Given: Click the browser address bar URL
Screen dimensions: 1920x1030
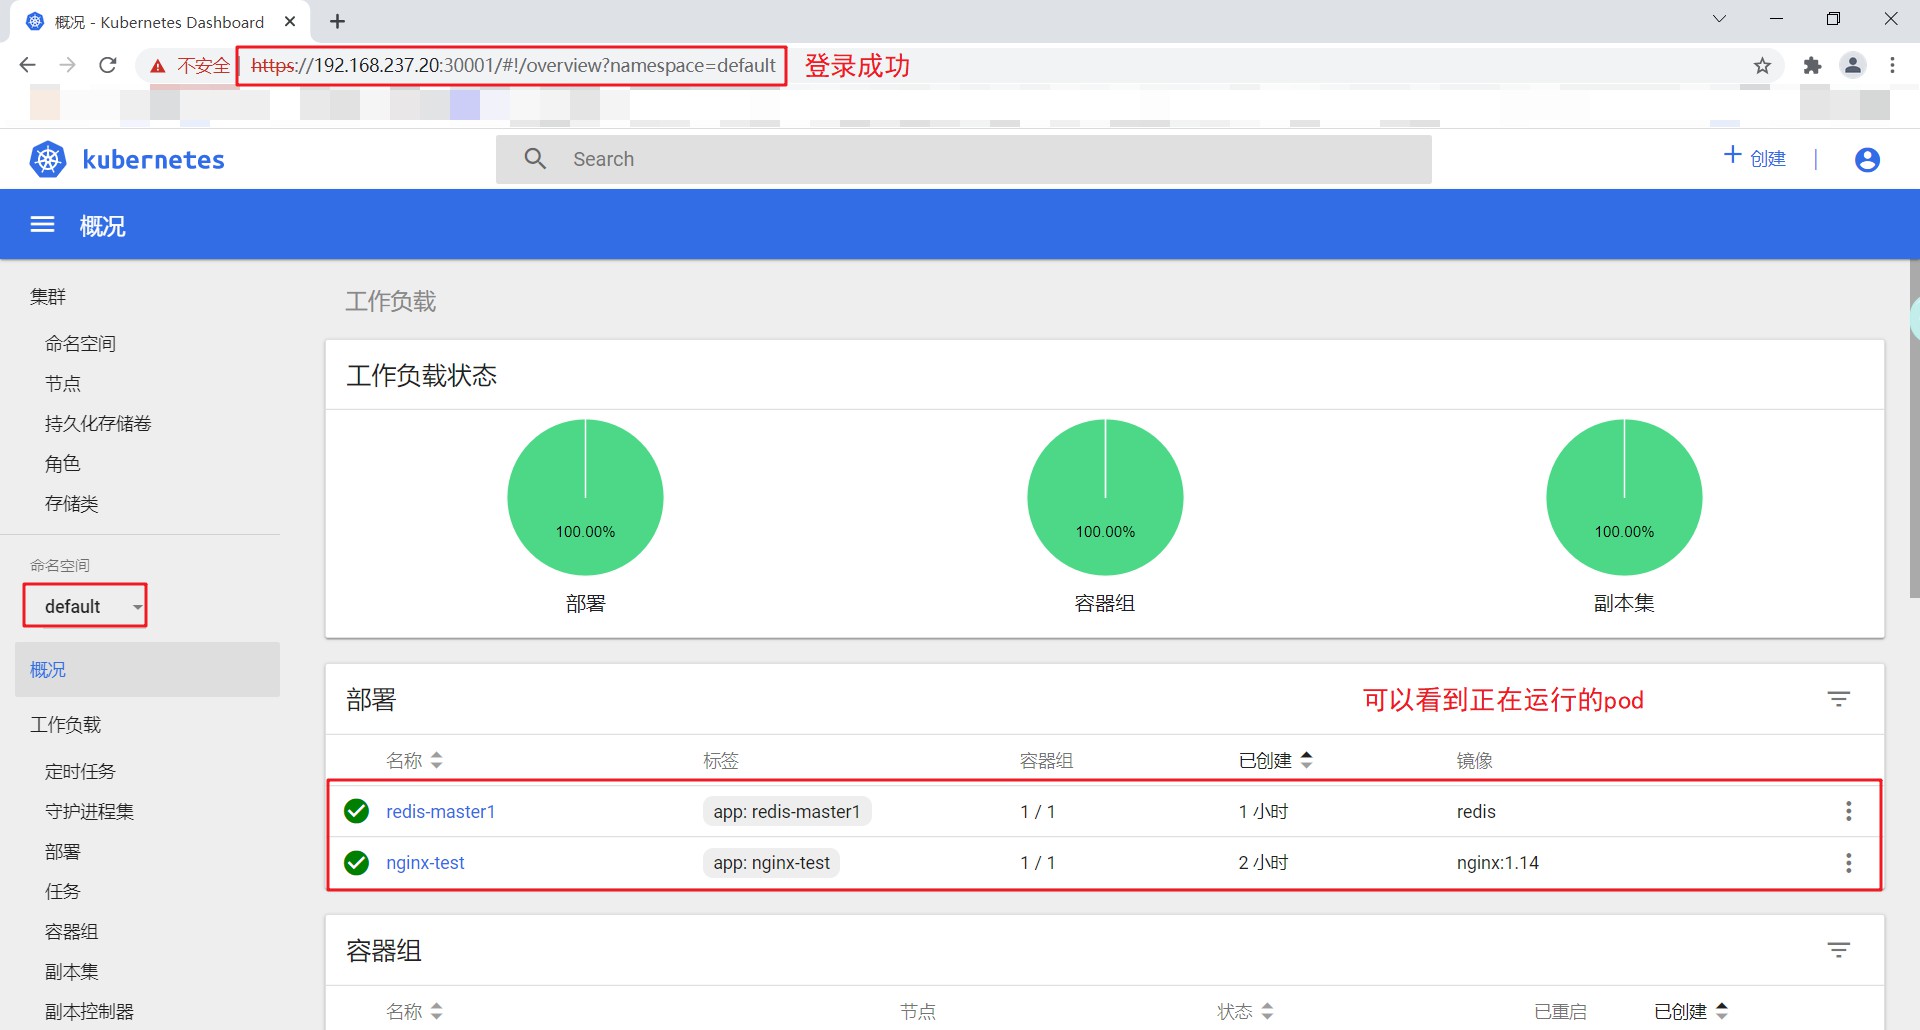Looking at the screenshot, I should [513, 66].
